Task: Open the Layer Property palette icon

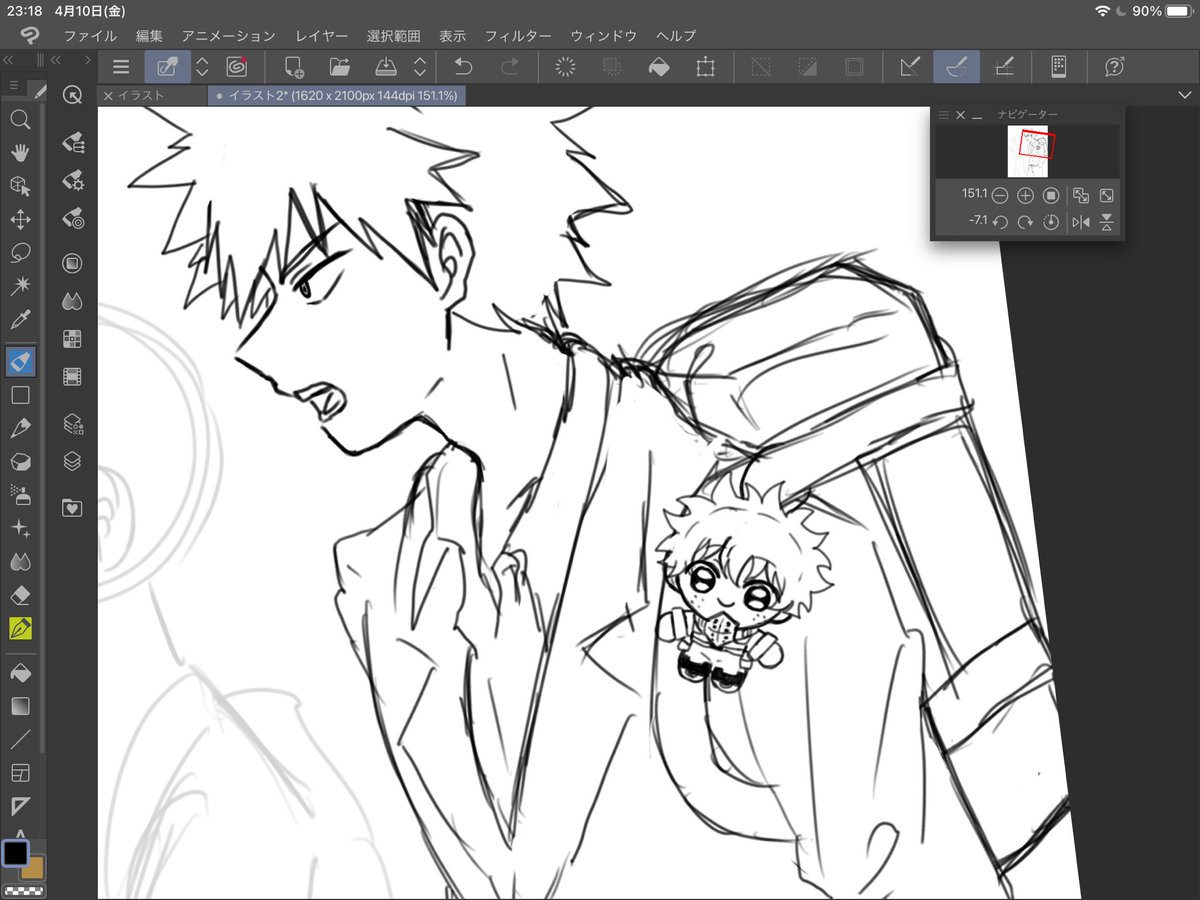Action: click(x=72, y=424)
